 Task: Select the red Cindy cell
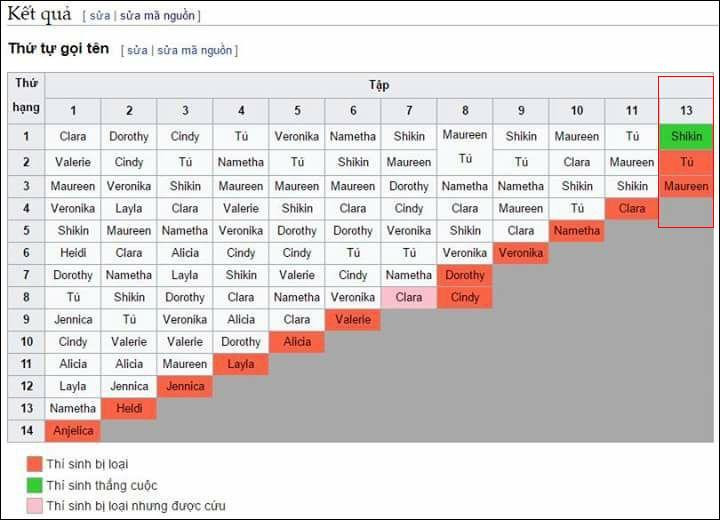click(465, 297)
